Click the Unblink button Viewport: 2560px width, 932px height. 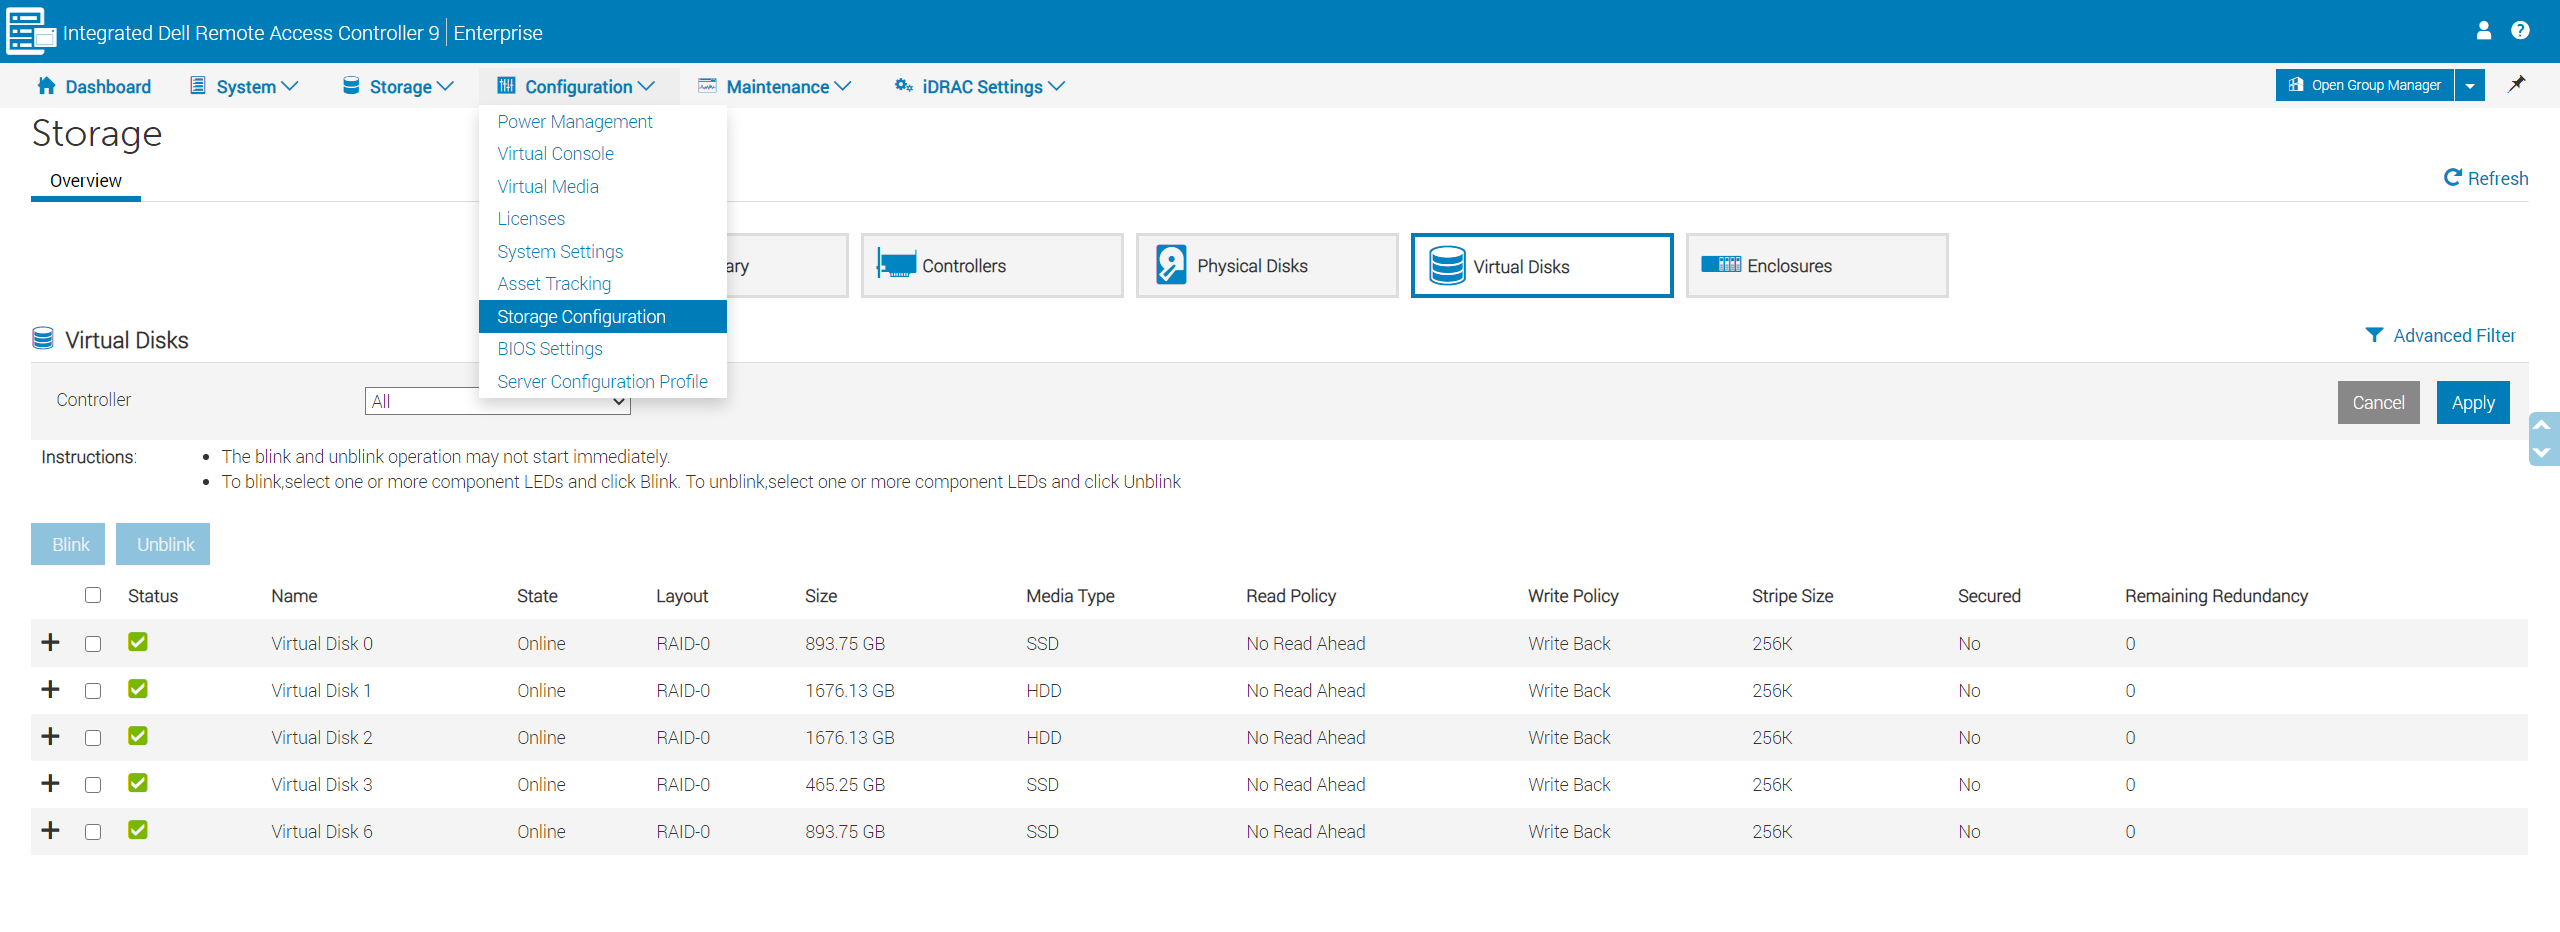pyautogui.click(x=163, y=544)
